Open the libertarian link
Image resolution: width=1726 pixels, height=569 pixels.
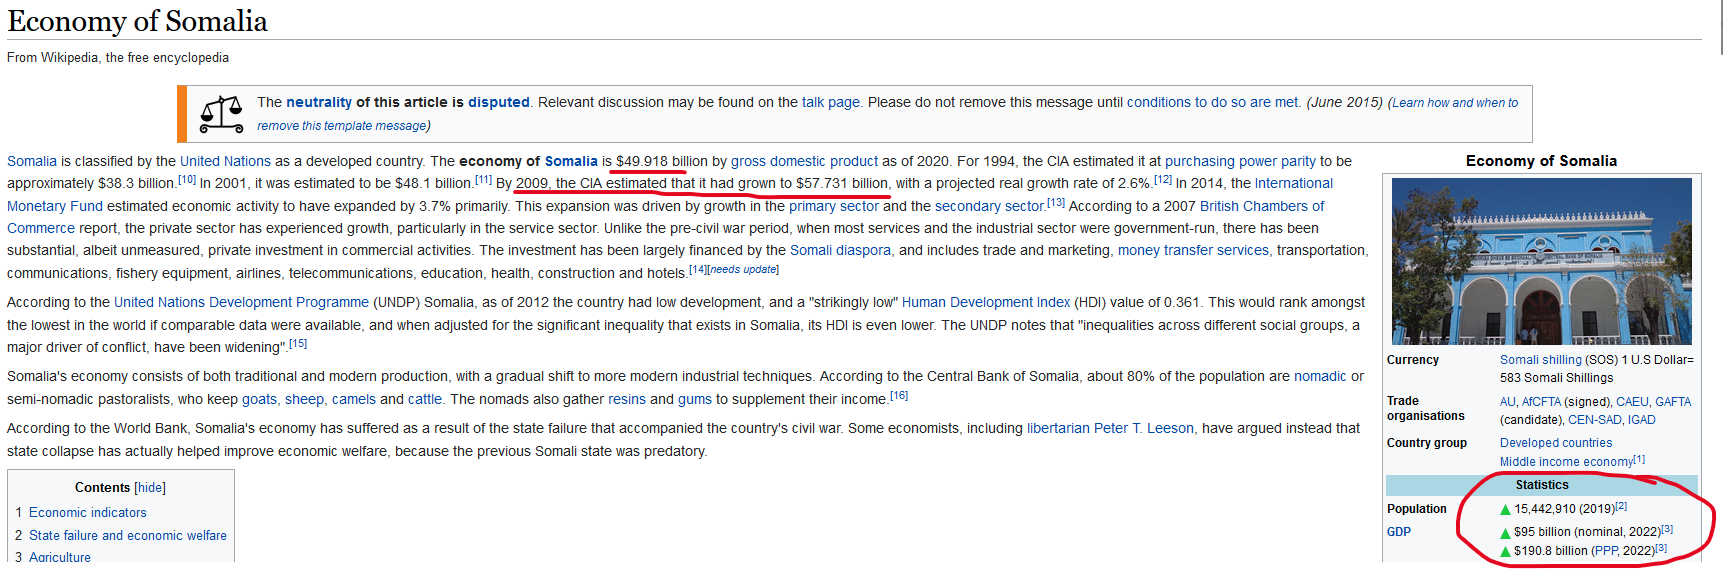[1058, 428]
